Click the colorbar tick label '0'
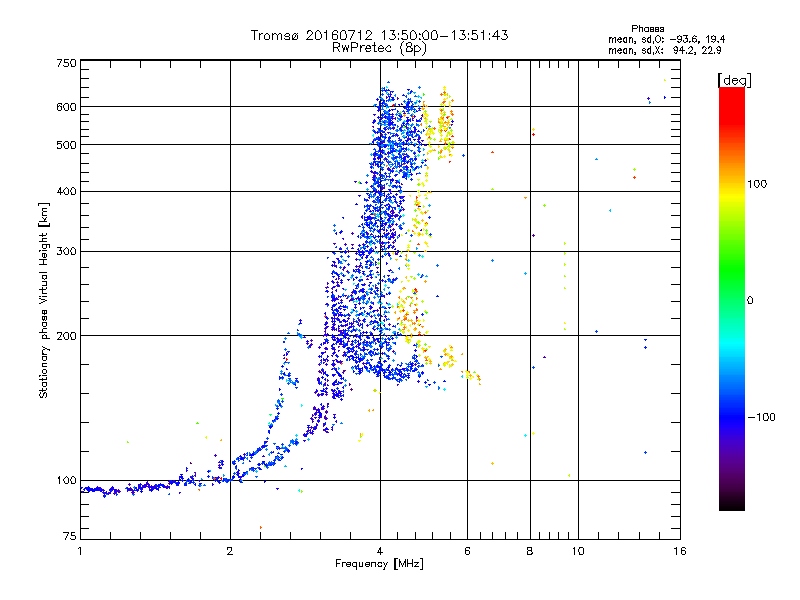Viewport: 800px width, 600px height. point(750,301)
